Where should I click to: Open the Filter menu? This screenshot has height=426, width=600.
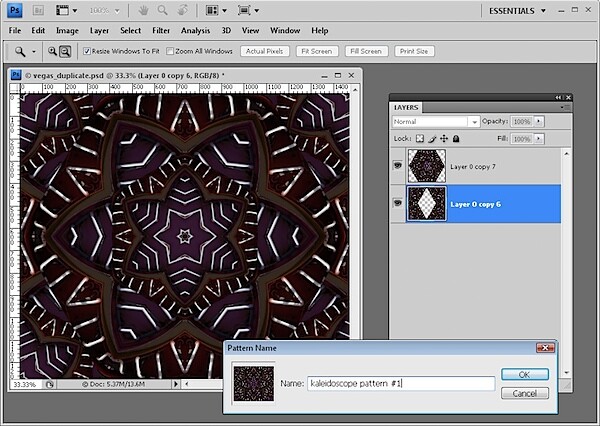161,31
